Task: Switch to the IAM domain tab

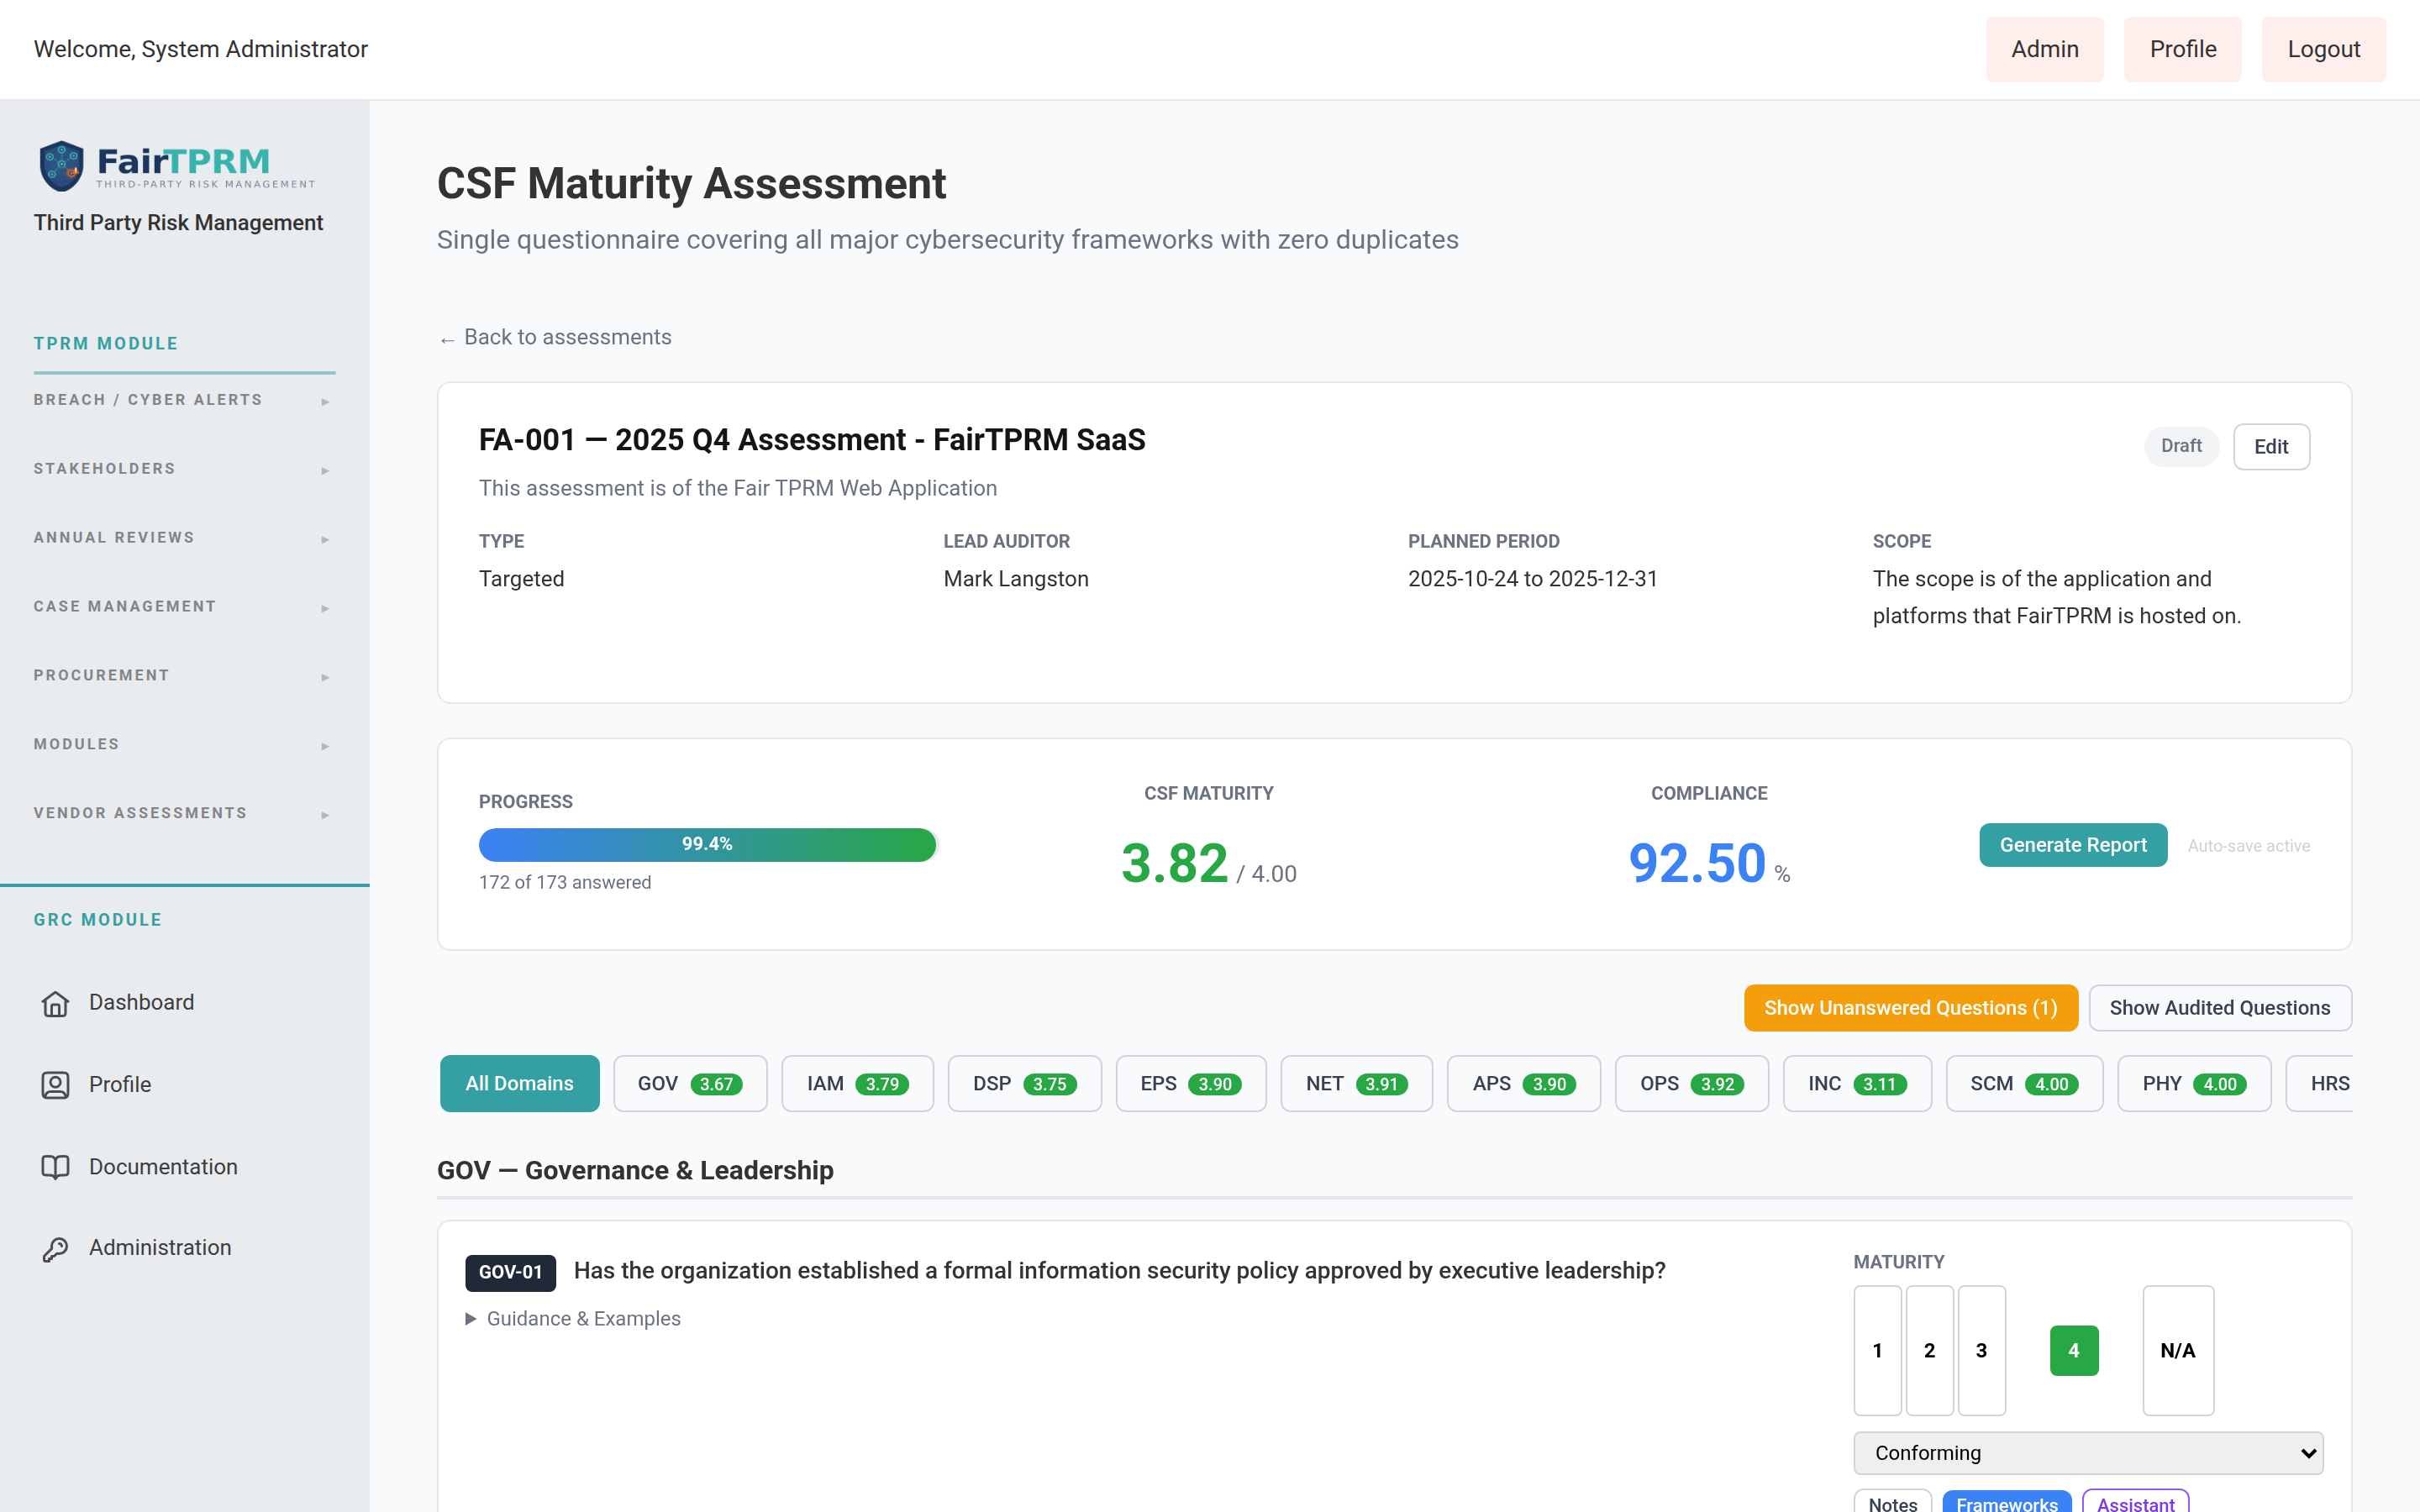Action: point(857,1084)
